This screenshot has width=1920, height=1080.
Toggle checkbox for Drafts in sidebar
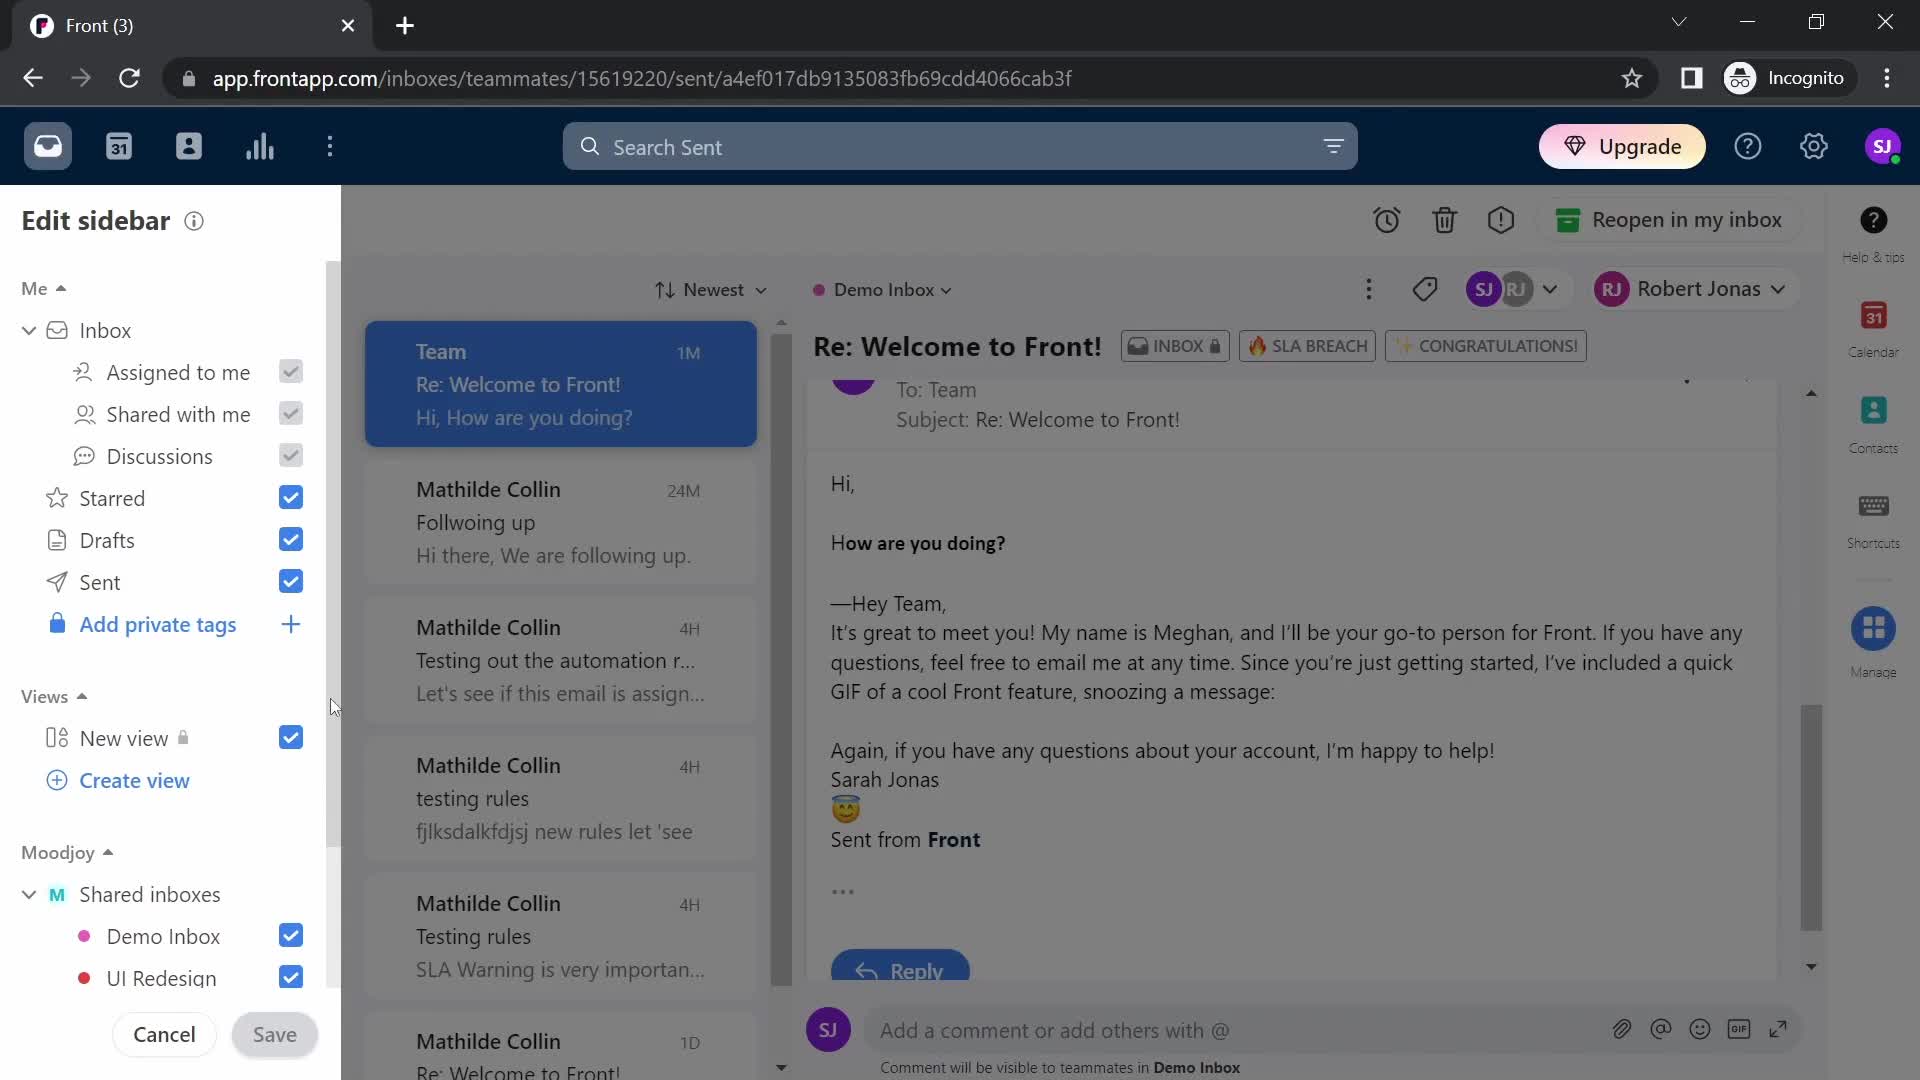(x=290, y=541)
